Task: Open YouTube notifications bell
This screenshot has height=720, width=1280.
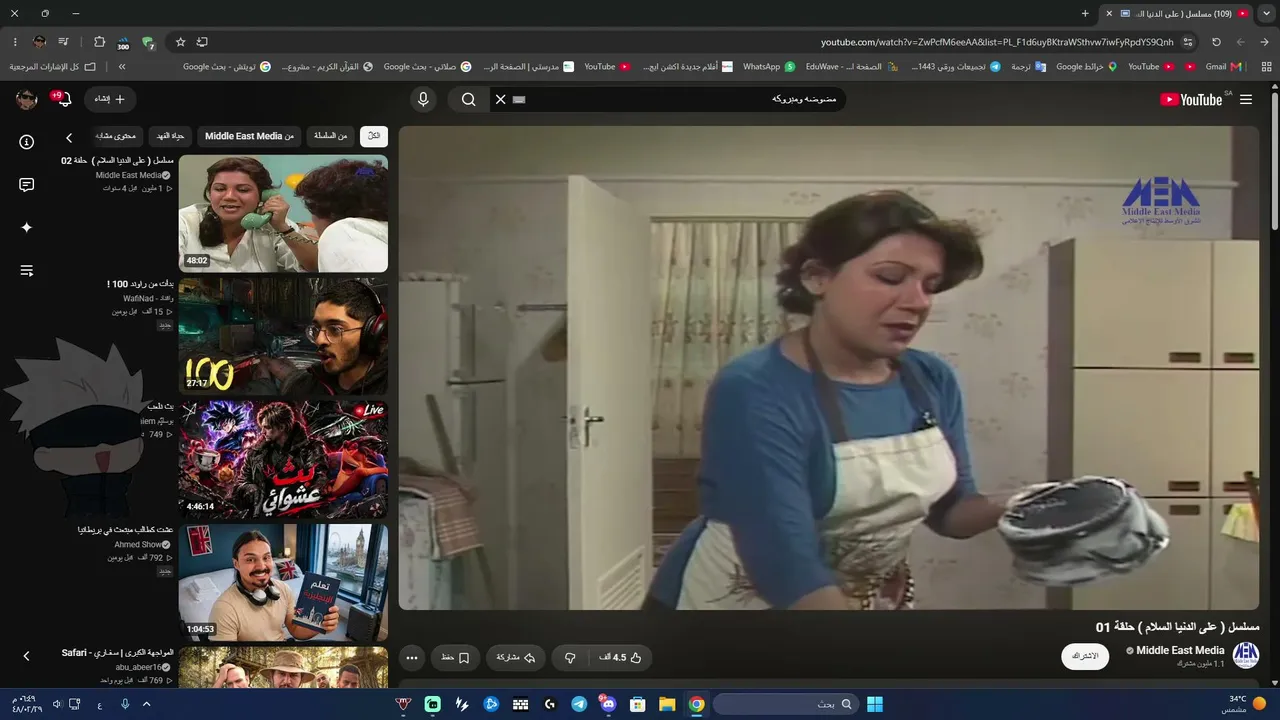Action: pyautogui.click(x=65, y=99)
